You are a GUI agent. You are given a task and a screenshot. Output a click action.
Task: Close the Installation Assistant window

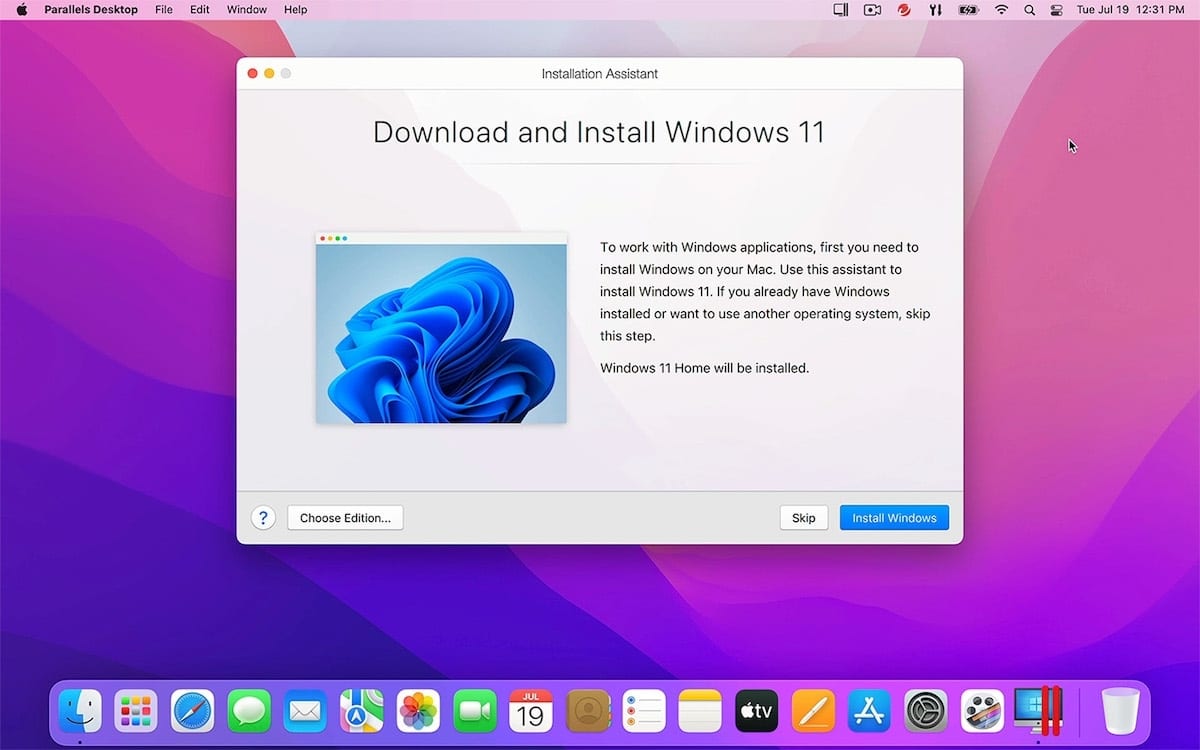pyautogui.click(x=253, y=74)
